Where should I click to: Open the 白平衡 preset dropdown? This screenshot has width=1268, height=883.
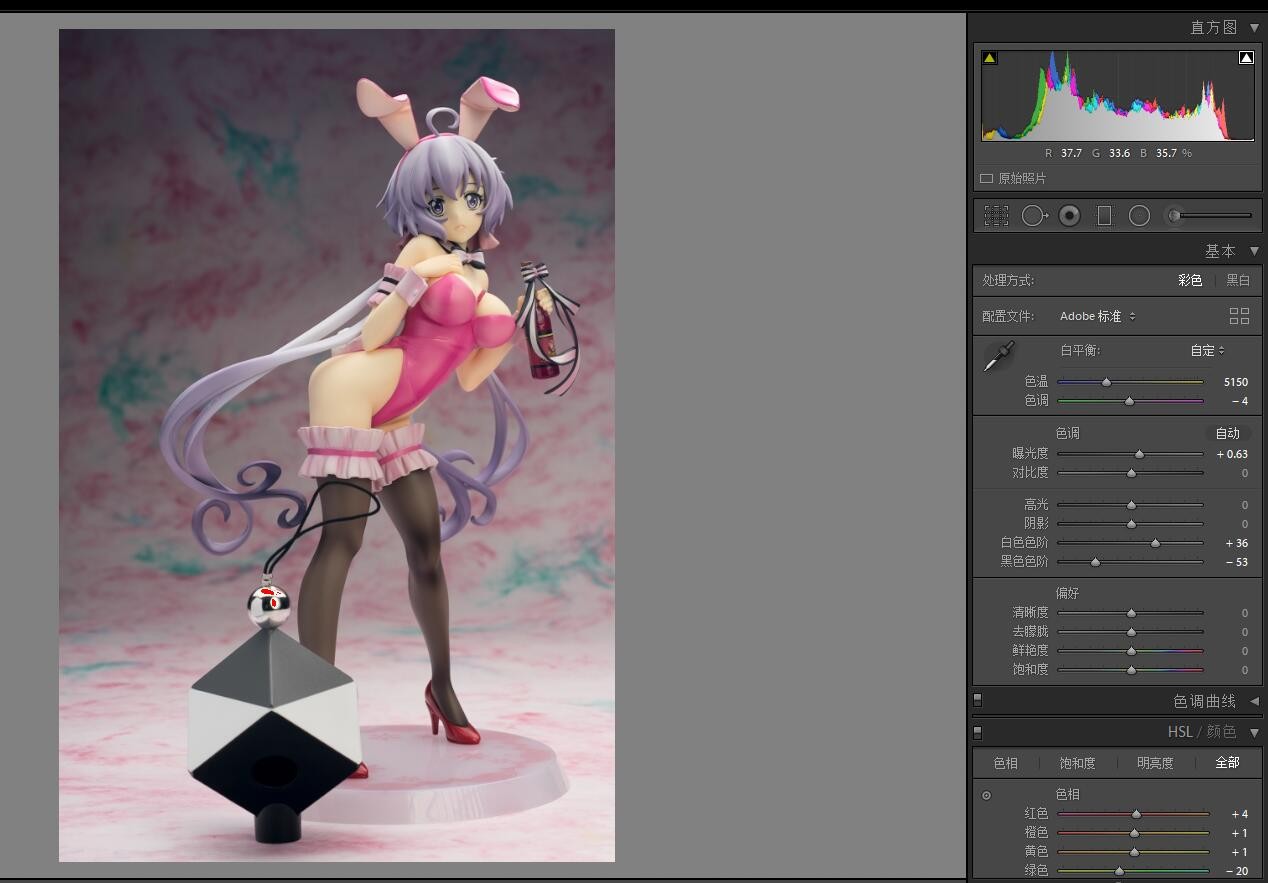coord(1207,350)
